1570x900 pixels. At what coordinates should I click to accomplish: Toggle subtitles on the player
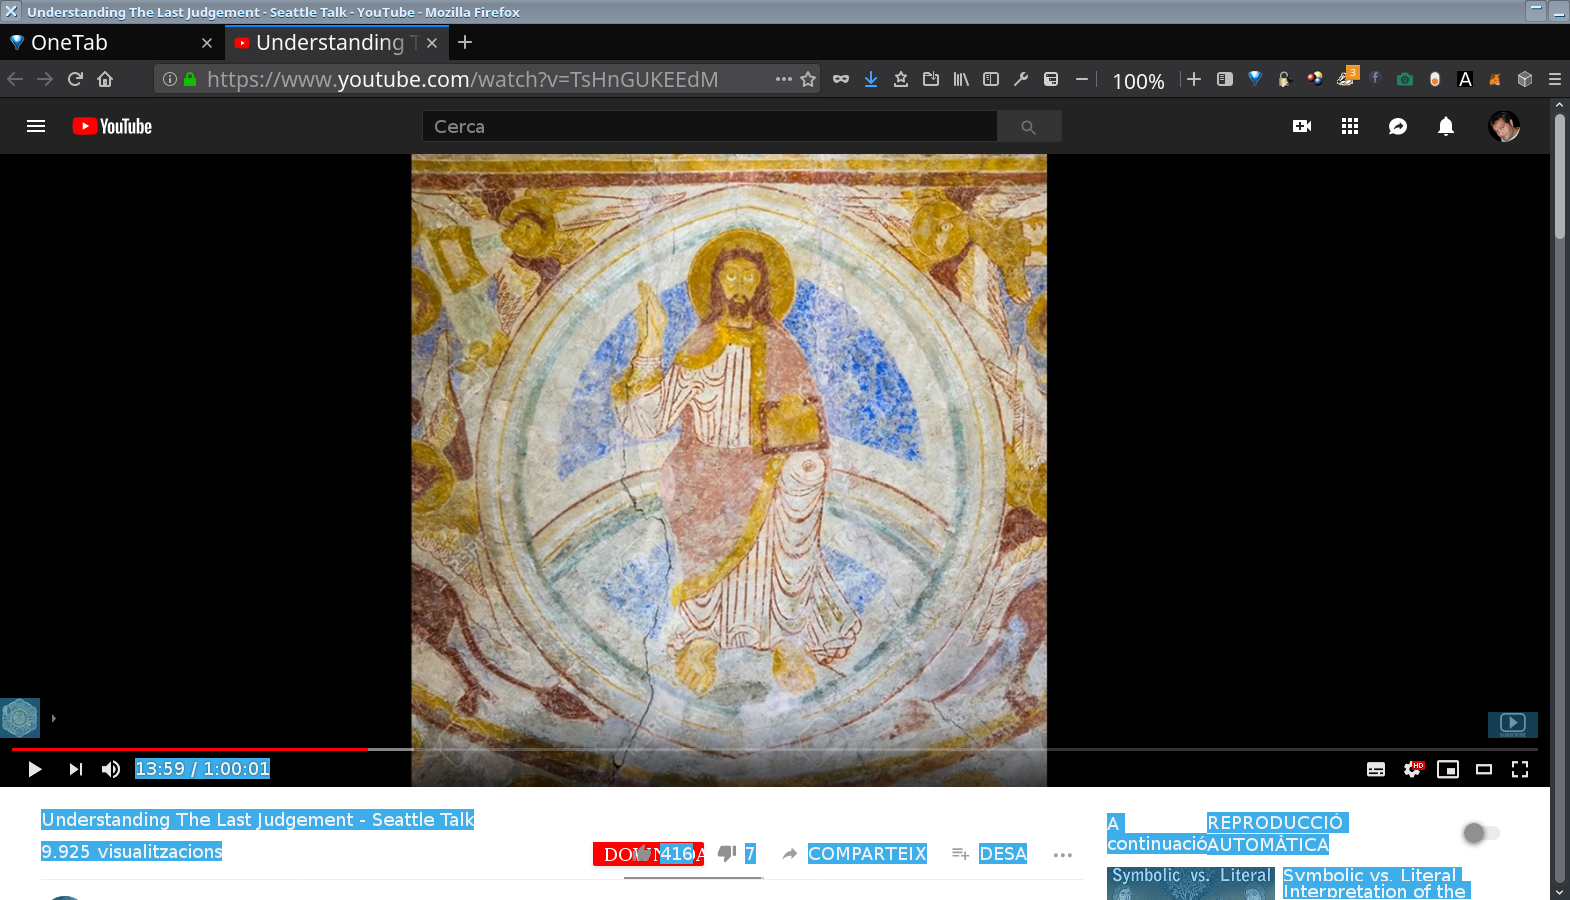[x=1376, y=769]
